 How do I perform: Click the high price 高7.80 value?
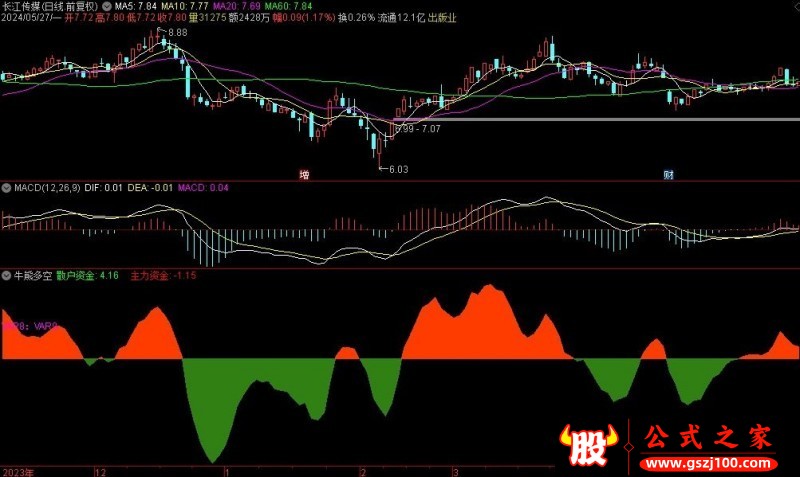pos(110,18)
